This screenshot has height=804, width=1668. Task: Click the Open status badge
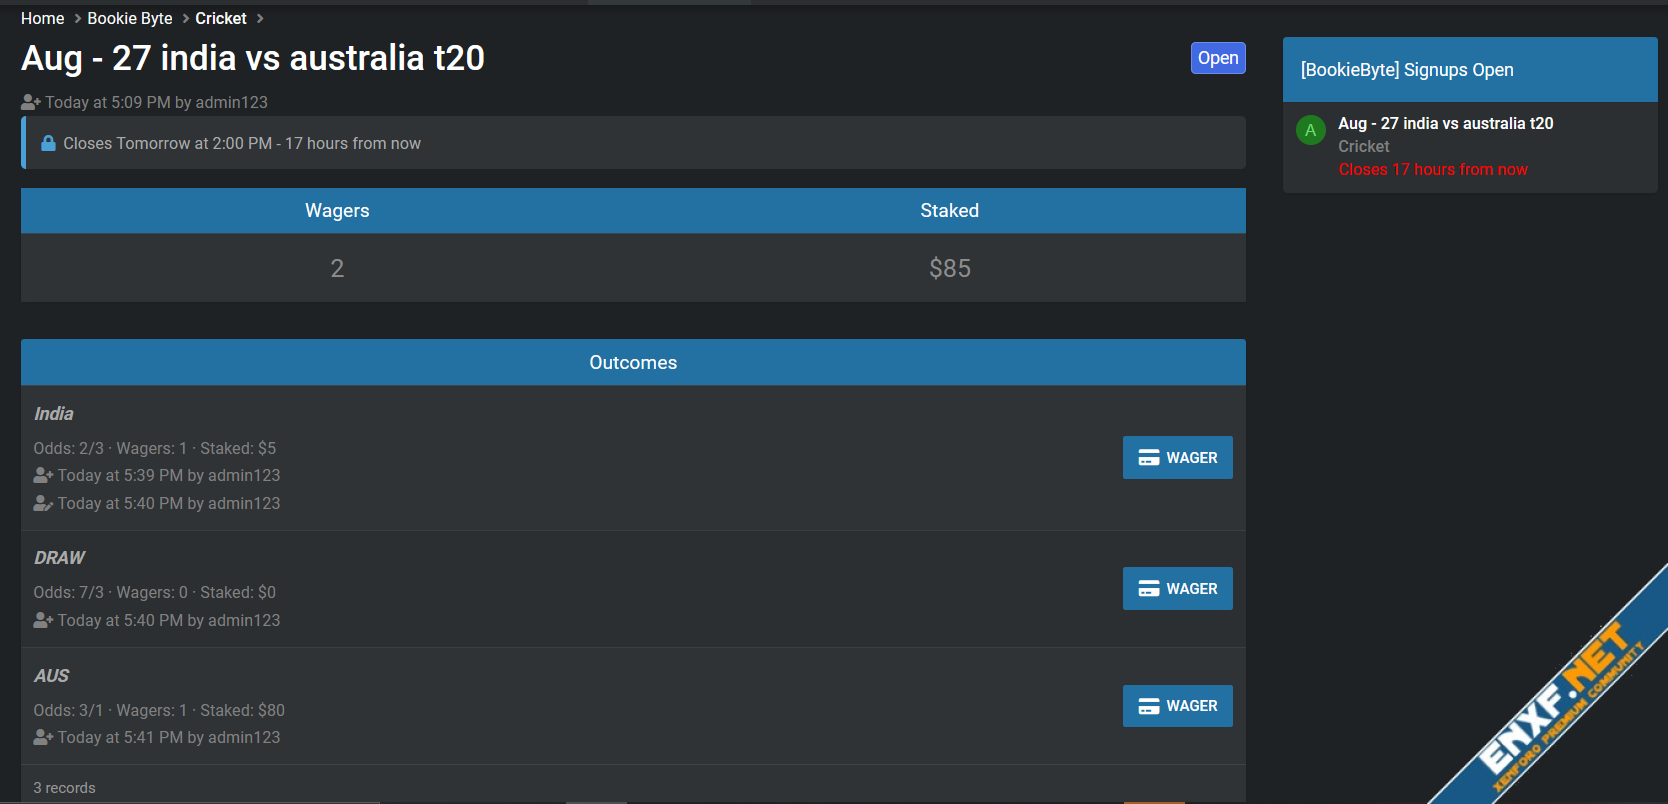point(1217,58)
